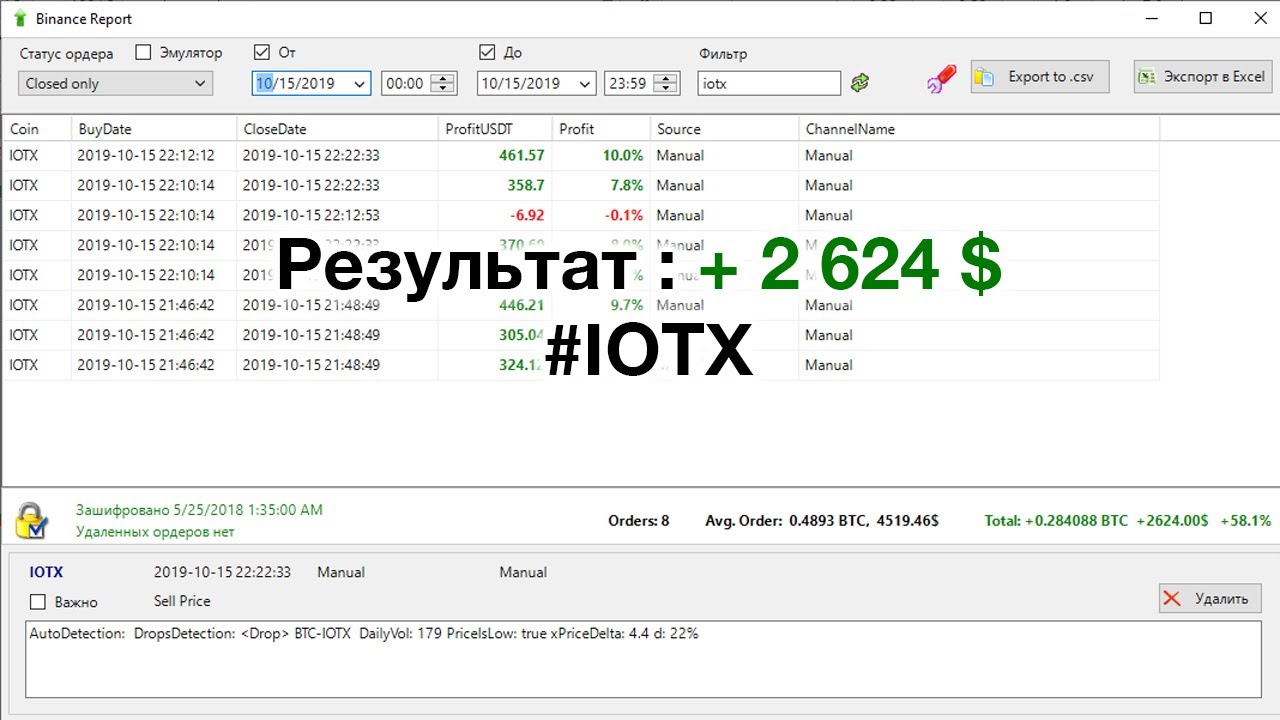The width and height of the screenshot is (1280, 720).
Task: Click the blue IOTX detail heading
Action: (46, 572)
